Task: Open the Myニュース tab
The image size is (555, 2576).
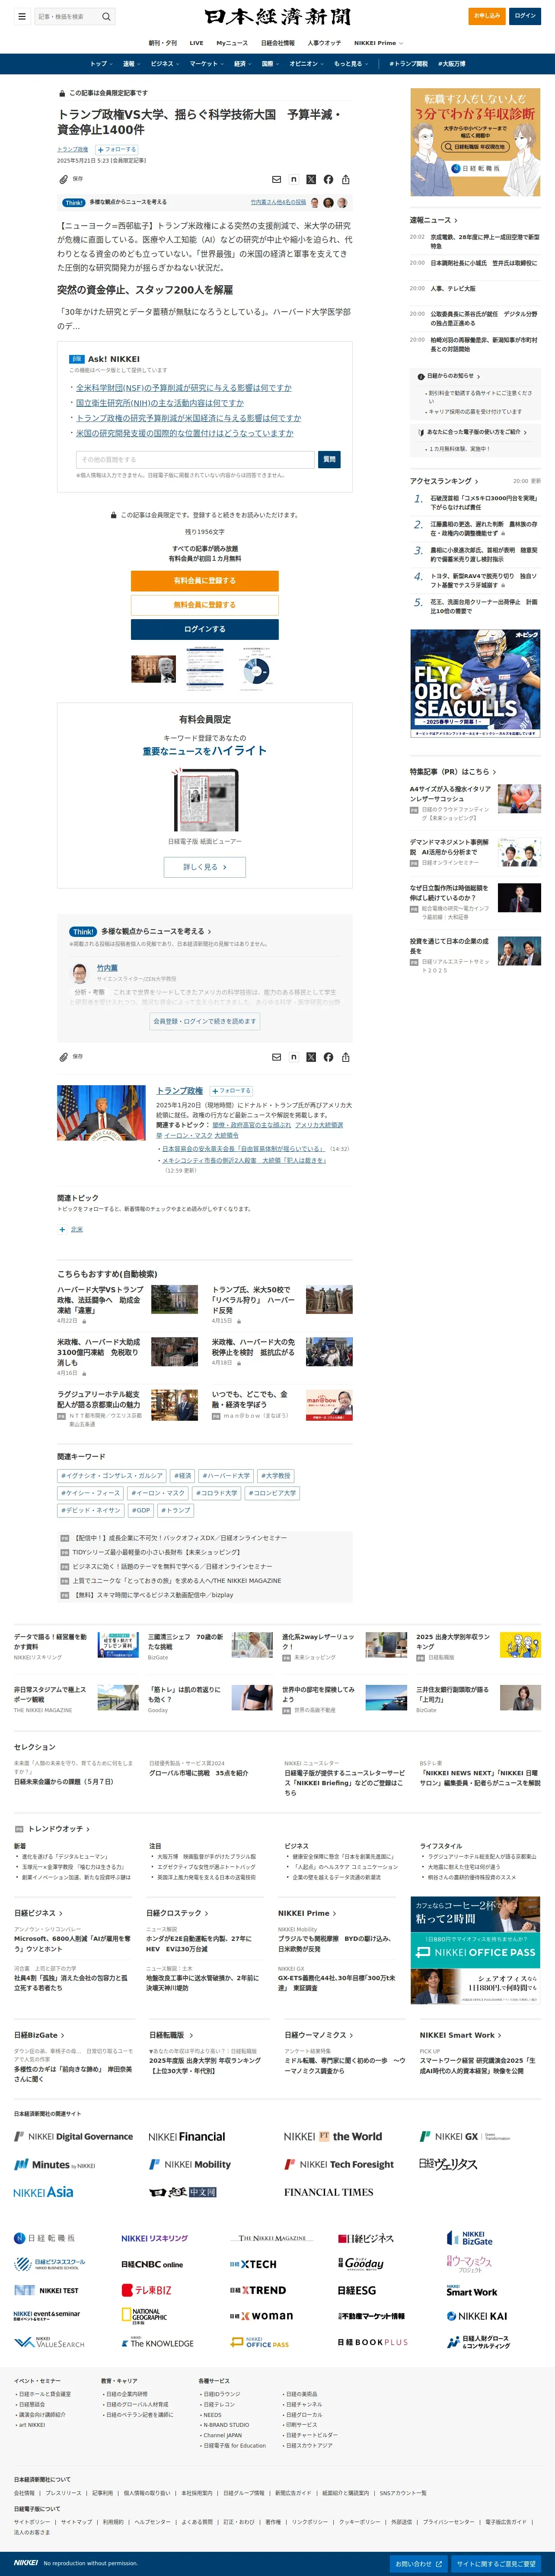Action: (232, 43)
